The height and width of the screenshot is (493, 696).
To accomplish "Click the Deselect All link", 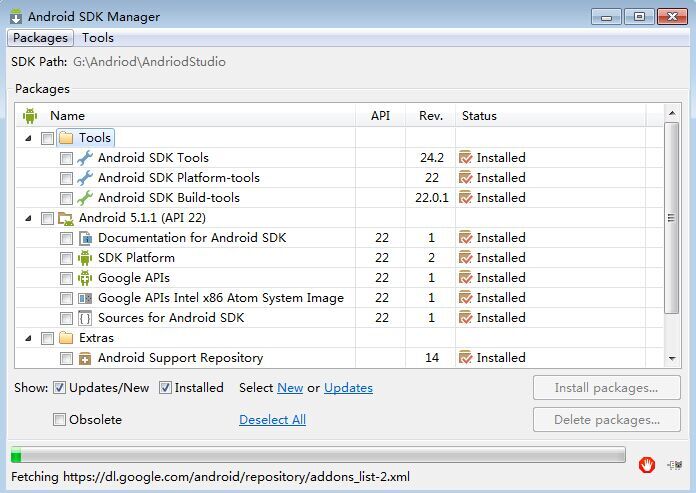I will point(272,419).
